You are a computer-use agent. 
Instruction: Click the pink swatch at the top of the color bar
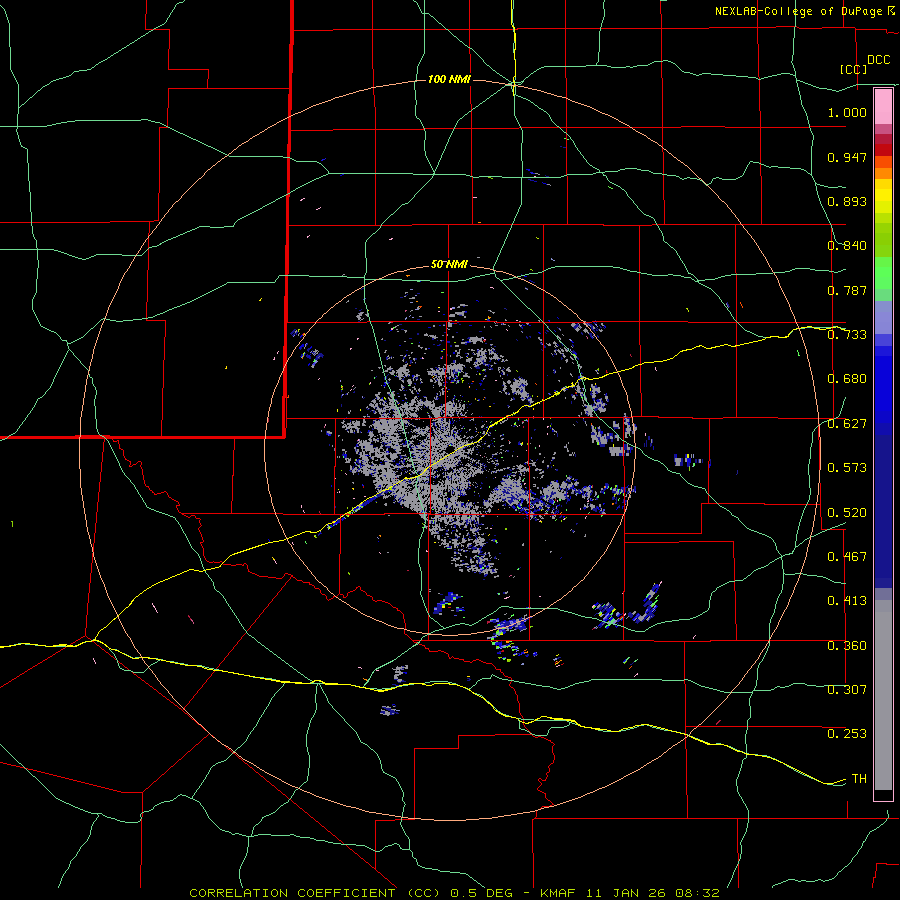click(x=883, y=106)
